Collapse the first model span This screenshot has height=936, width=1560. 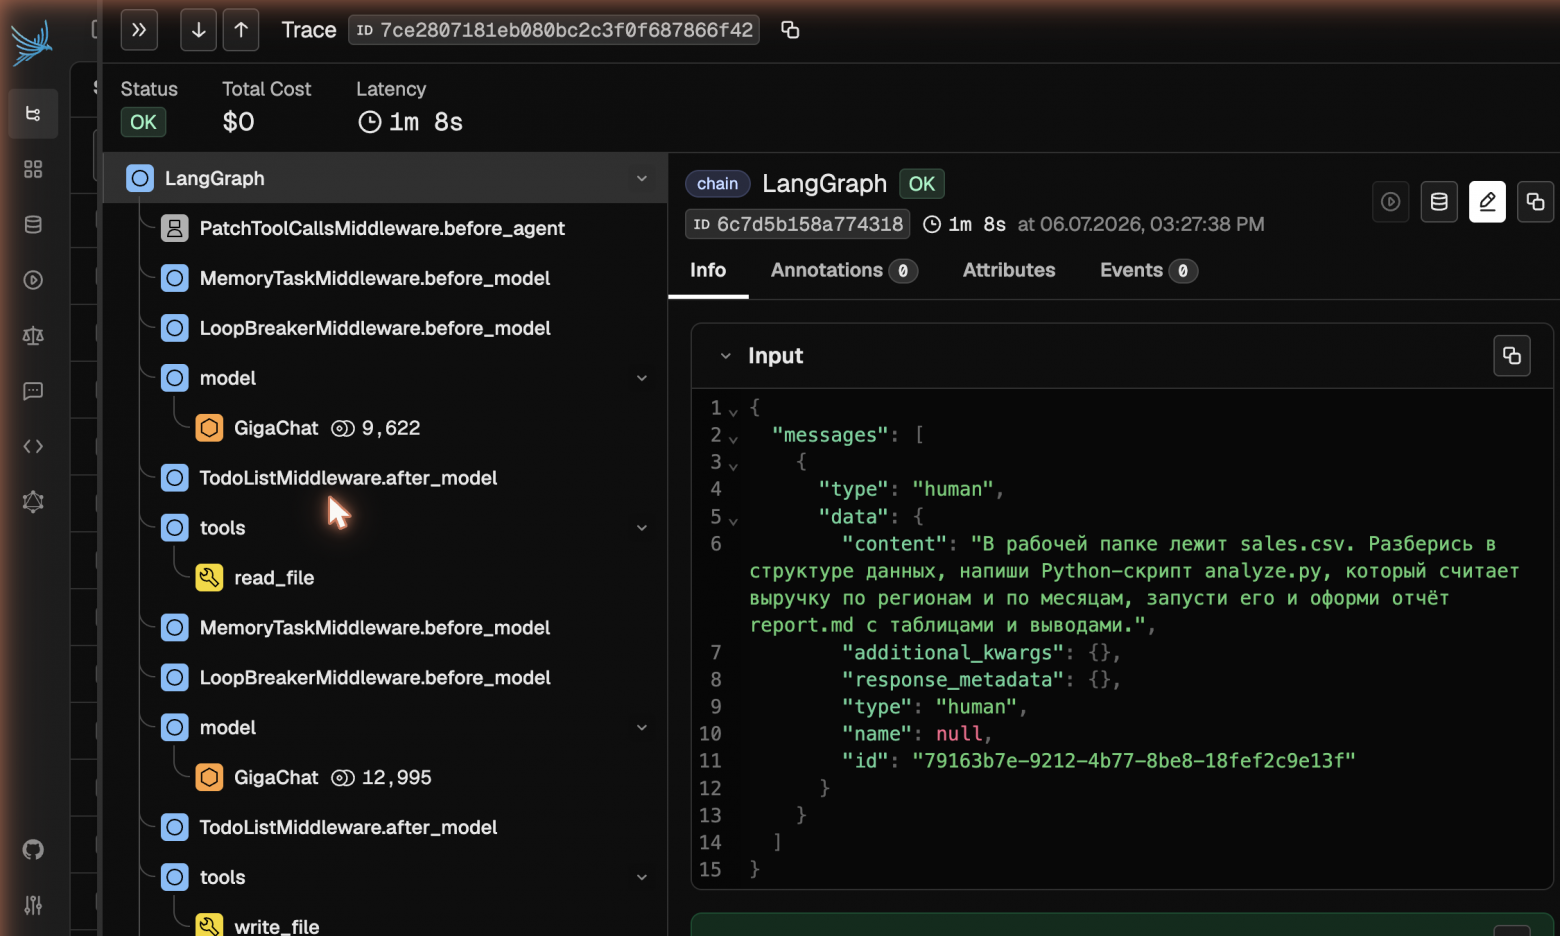[642, 378]
